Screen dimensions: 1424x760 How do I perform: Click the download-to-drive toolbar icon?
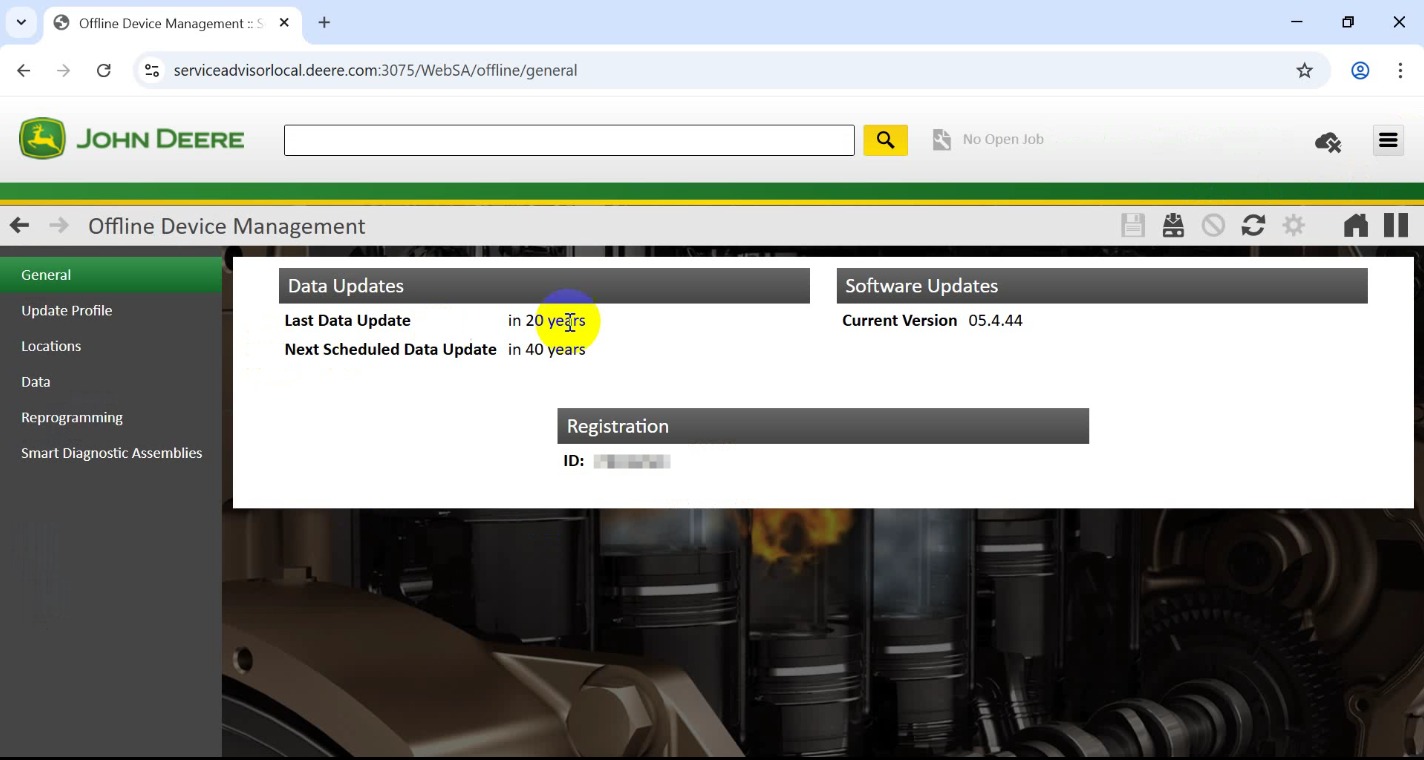(1173, 226)
